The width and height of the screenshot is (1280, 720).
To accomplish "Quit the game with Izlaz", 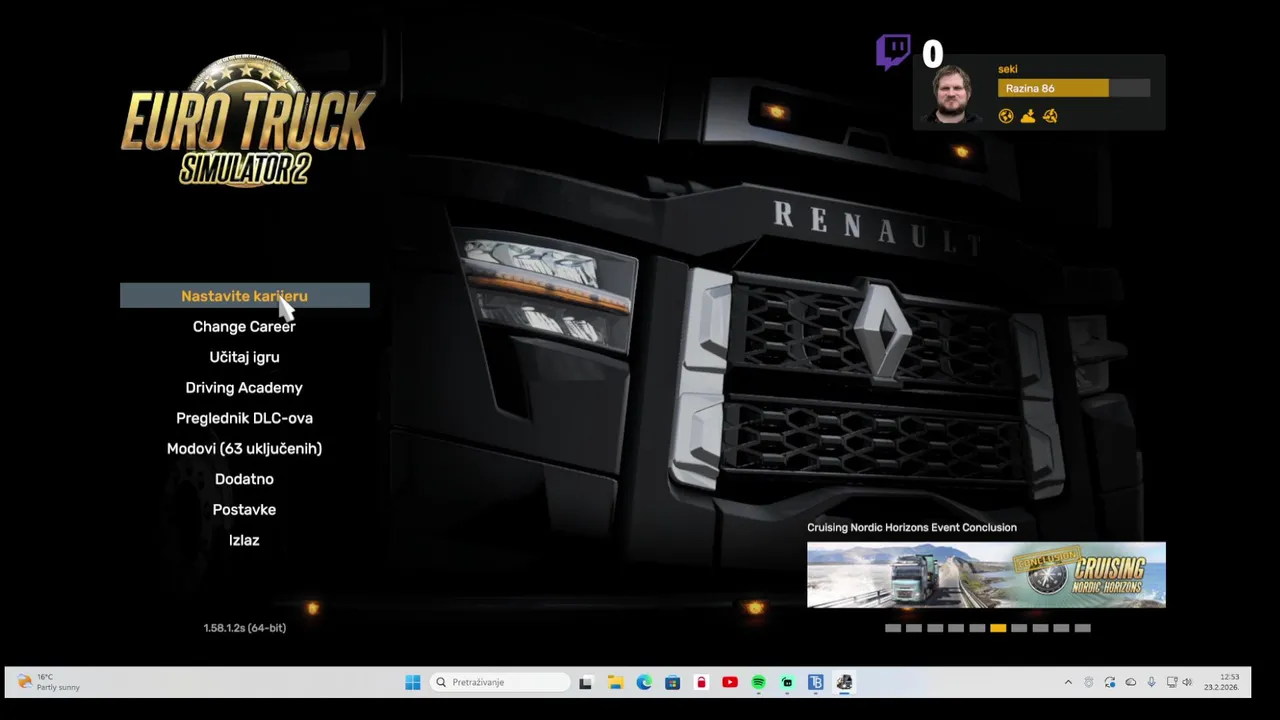I will click(x=244, y=540).
